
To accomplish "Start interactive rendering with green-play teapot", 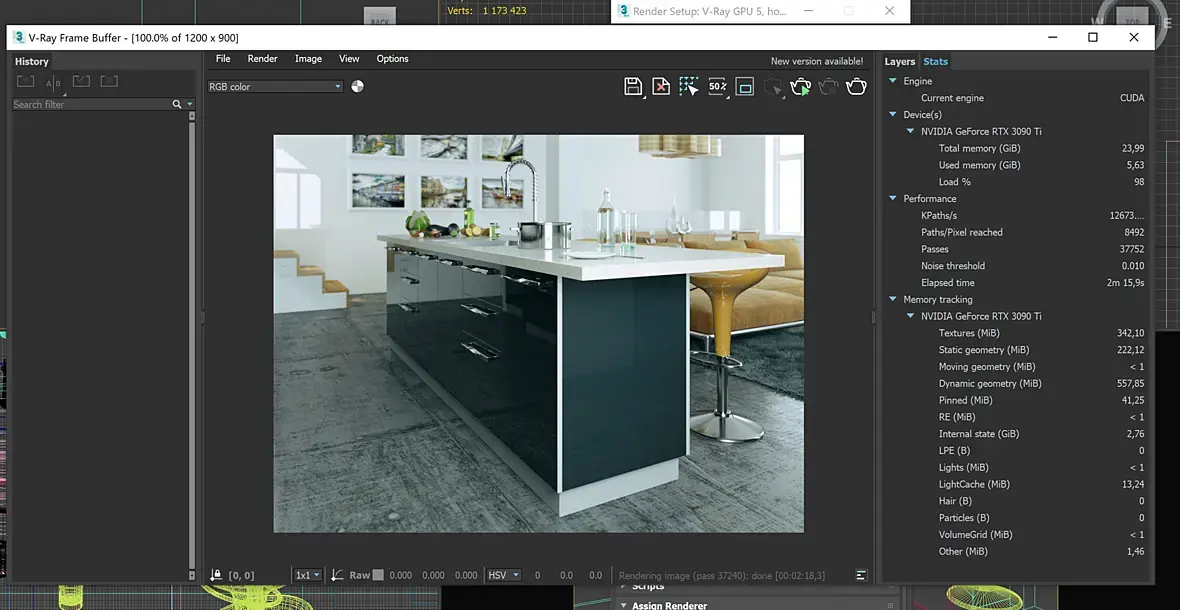I will [x=800, y=87].
